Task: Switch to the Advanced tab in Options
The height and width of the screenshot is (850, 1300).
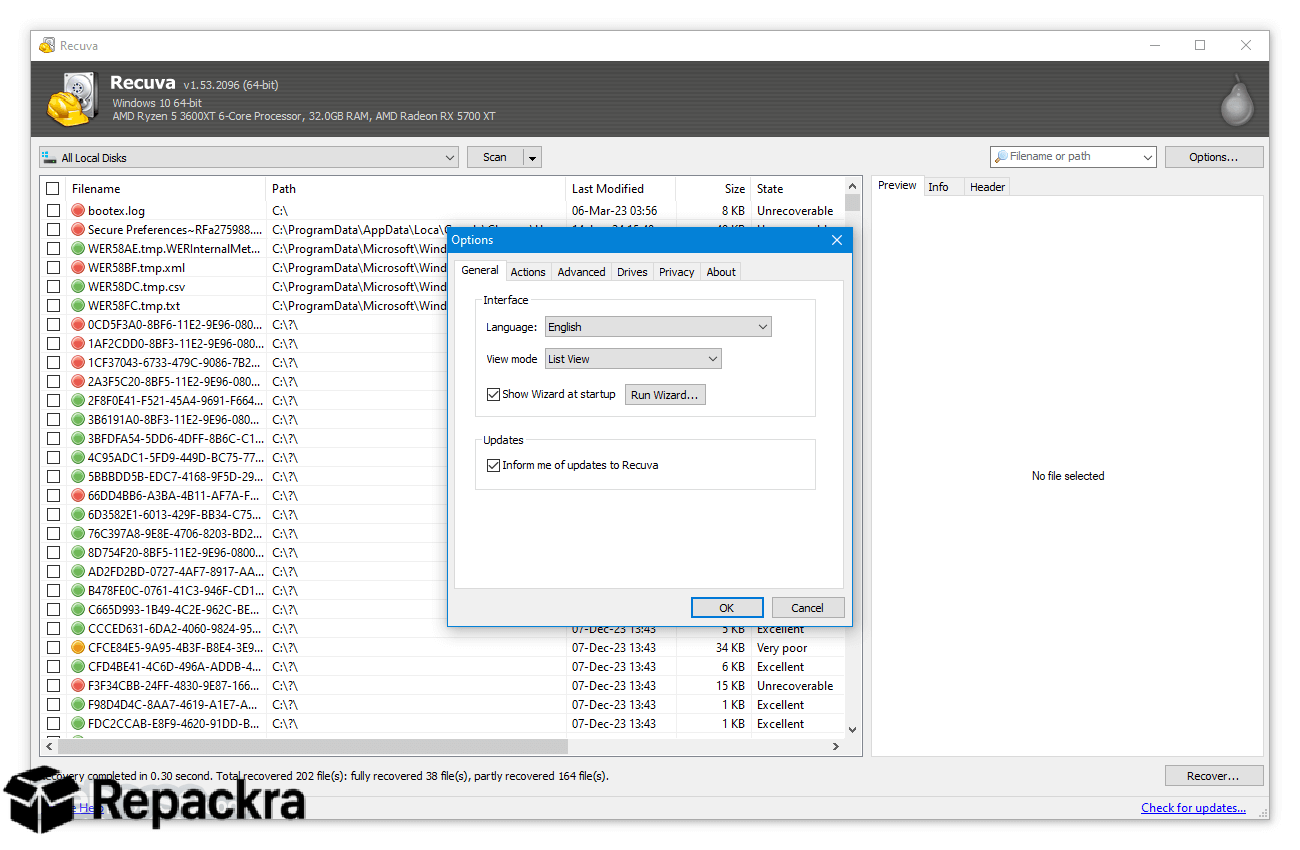Action: tap(581, 272)
